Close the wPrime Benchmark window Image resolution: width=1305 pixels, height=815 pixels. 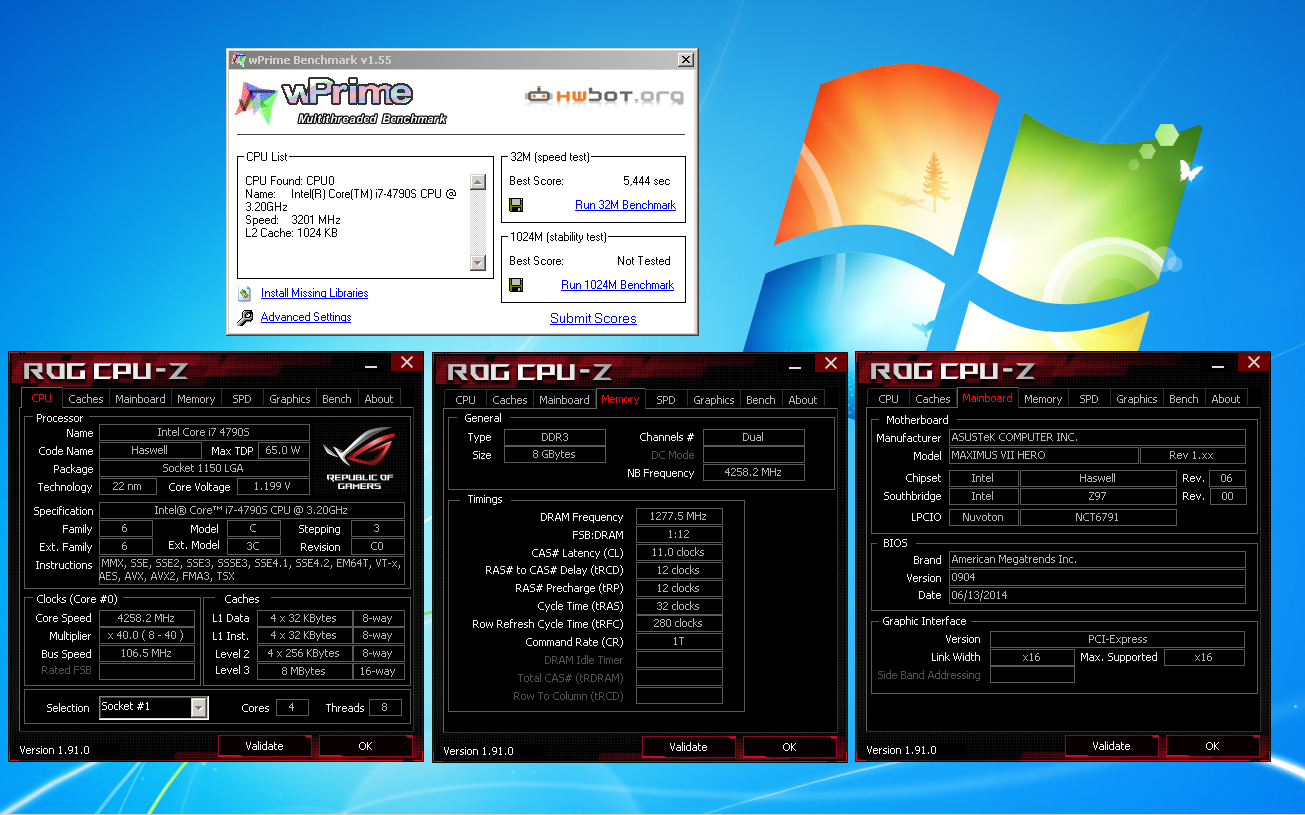tap(685, 60)
